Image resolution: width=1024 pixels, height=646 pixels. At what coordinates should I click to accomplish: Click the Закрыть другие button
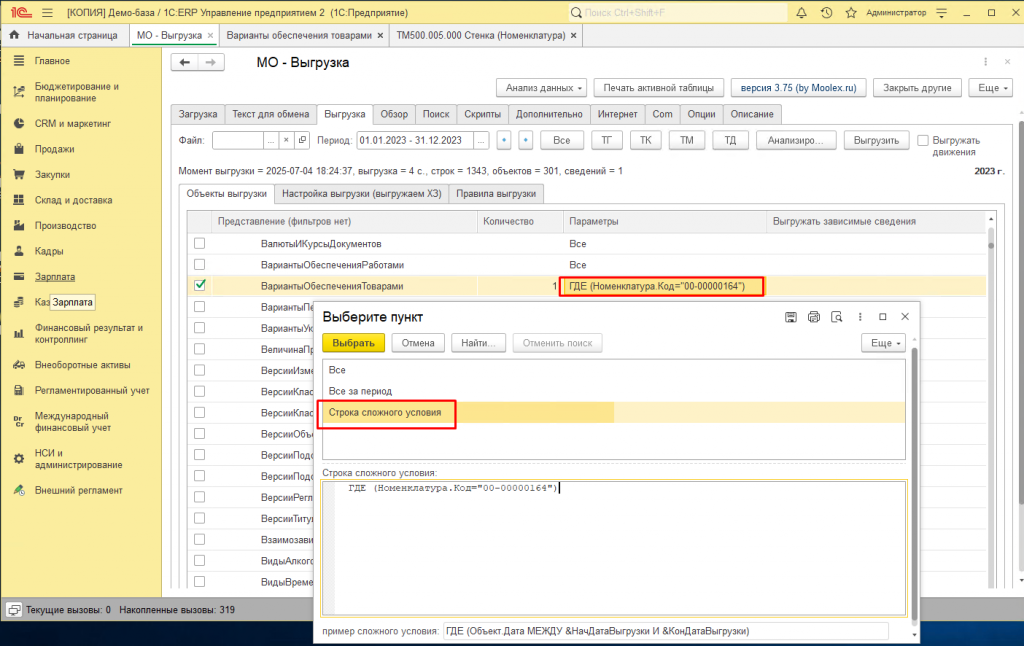[918, 88]
